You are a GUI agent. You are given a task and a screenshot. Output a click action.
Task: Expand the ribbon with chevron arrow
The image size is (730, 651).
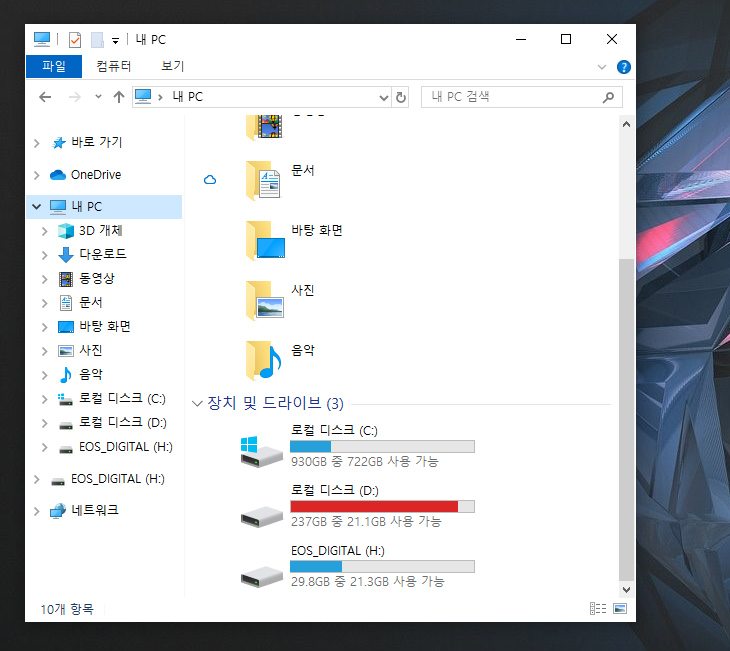pyautogui.click(x=602, y=67)
